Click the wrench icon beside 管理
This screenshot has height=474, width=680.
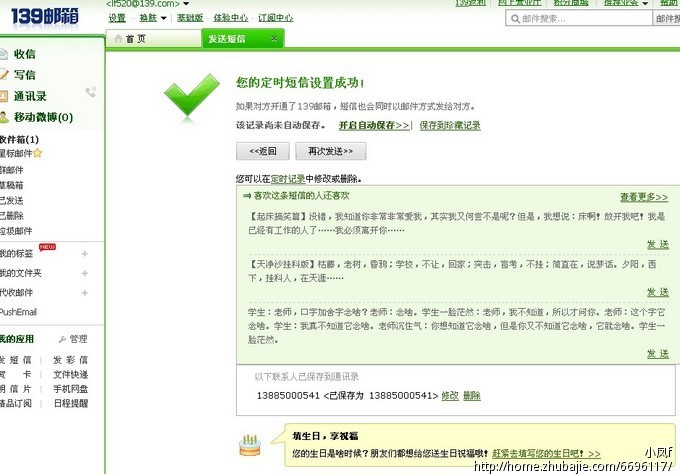click(62, 339)
